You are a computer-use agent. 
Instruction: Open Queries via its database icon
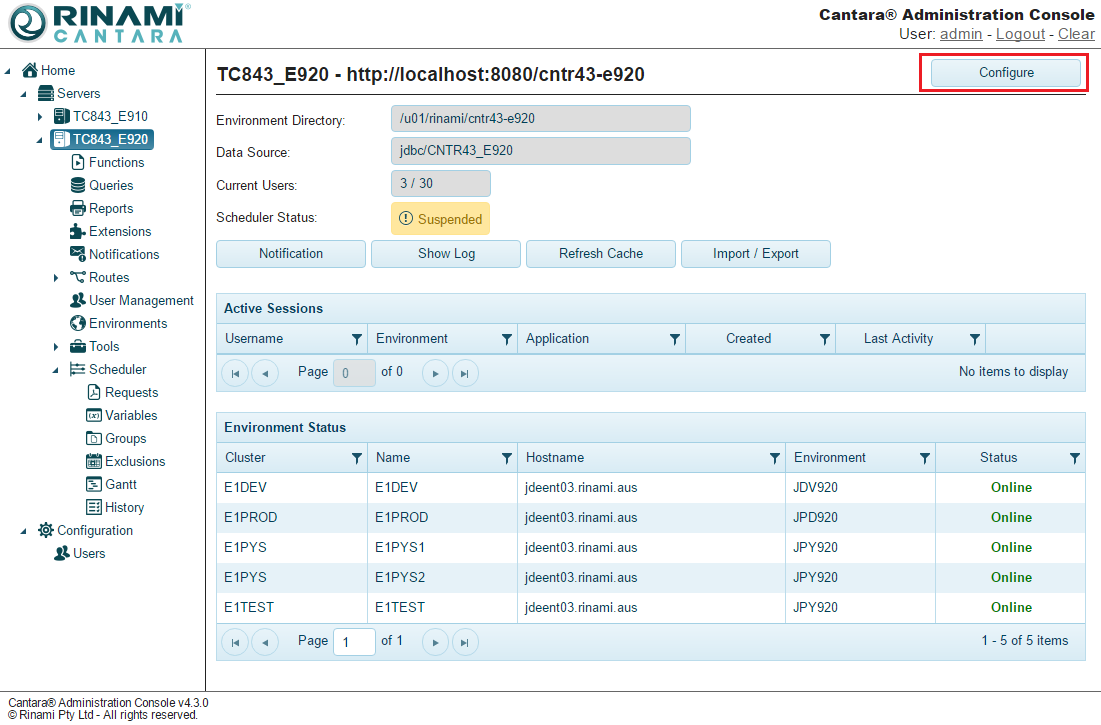[78, 185]
